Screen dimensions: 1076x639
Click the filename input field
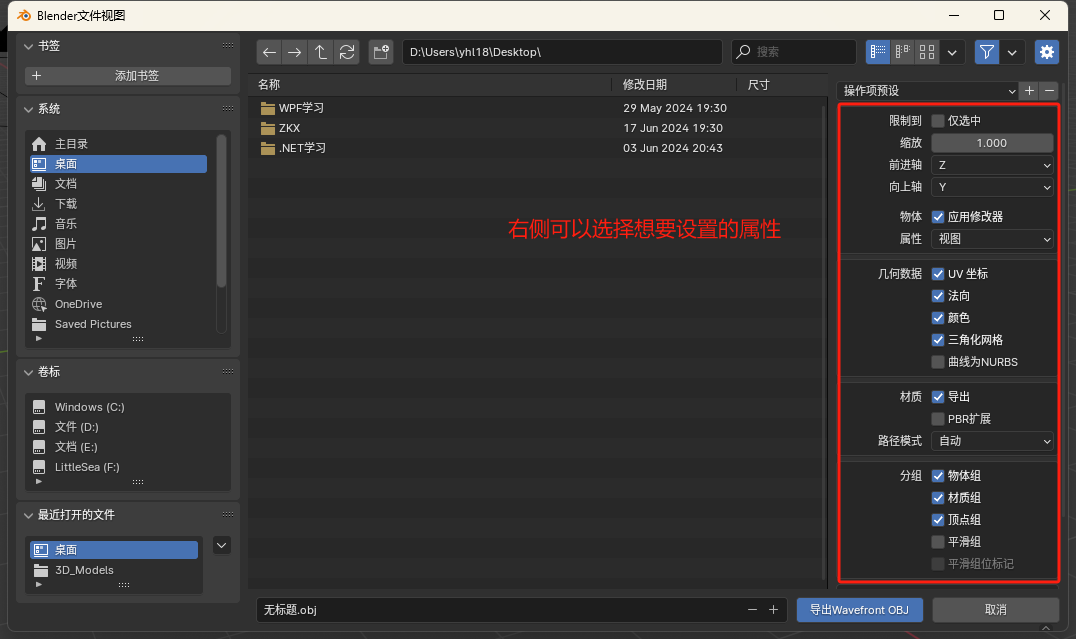tap(450, 609)
